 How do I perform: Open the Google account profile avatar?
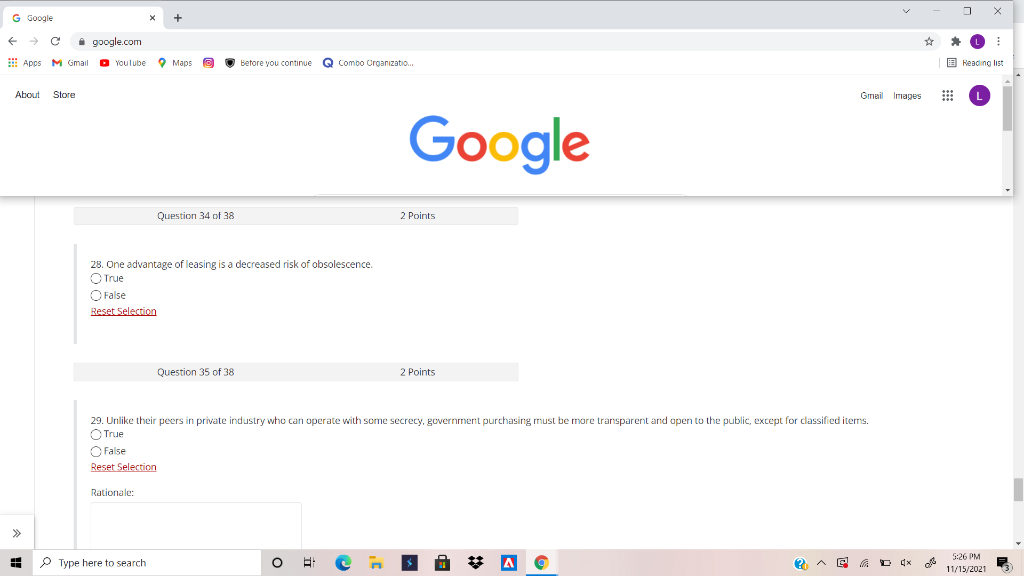pyautogui.click(x=979, y=95)
